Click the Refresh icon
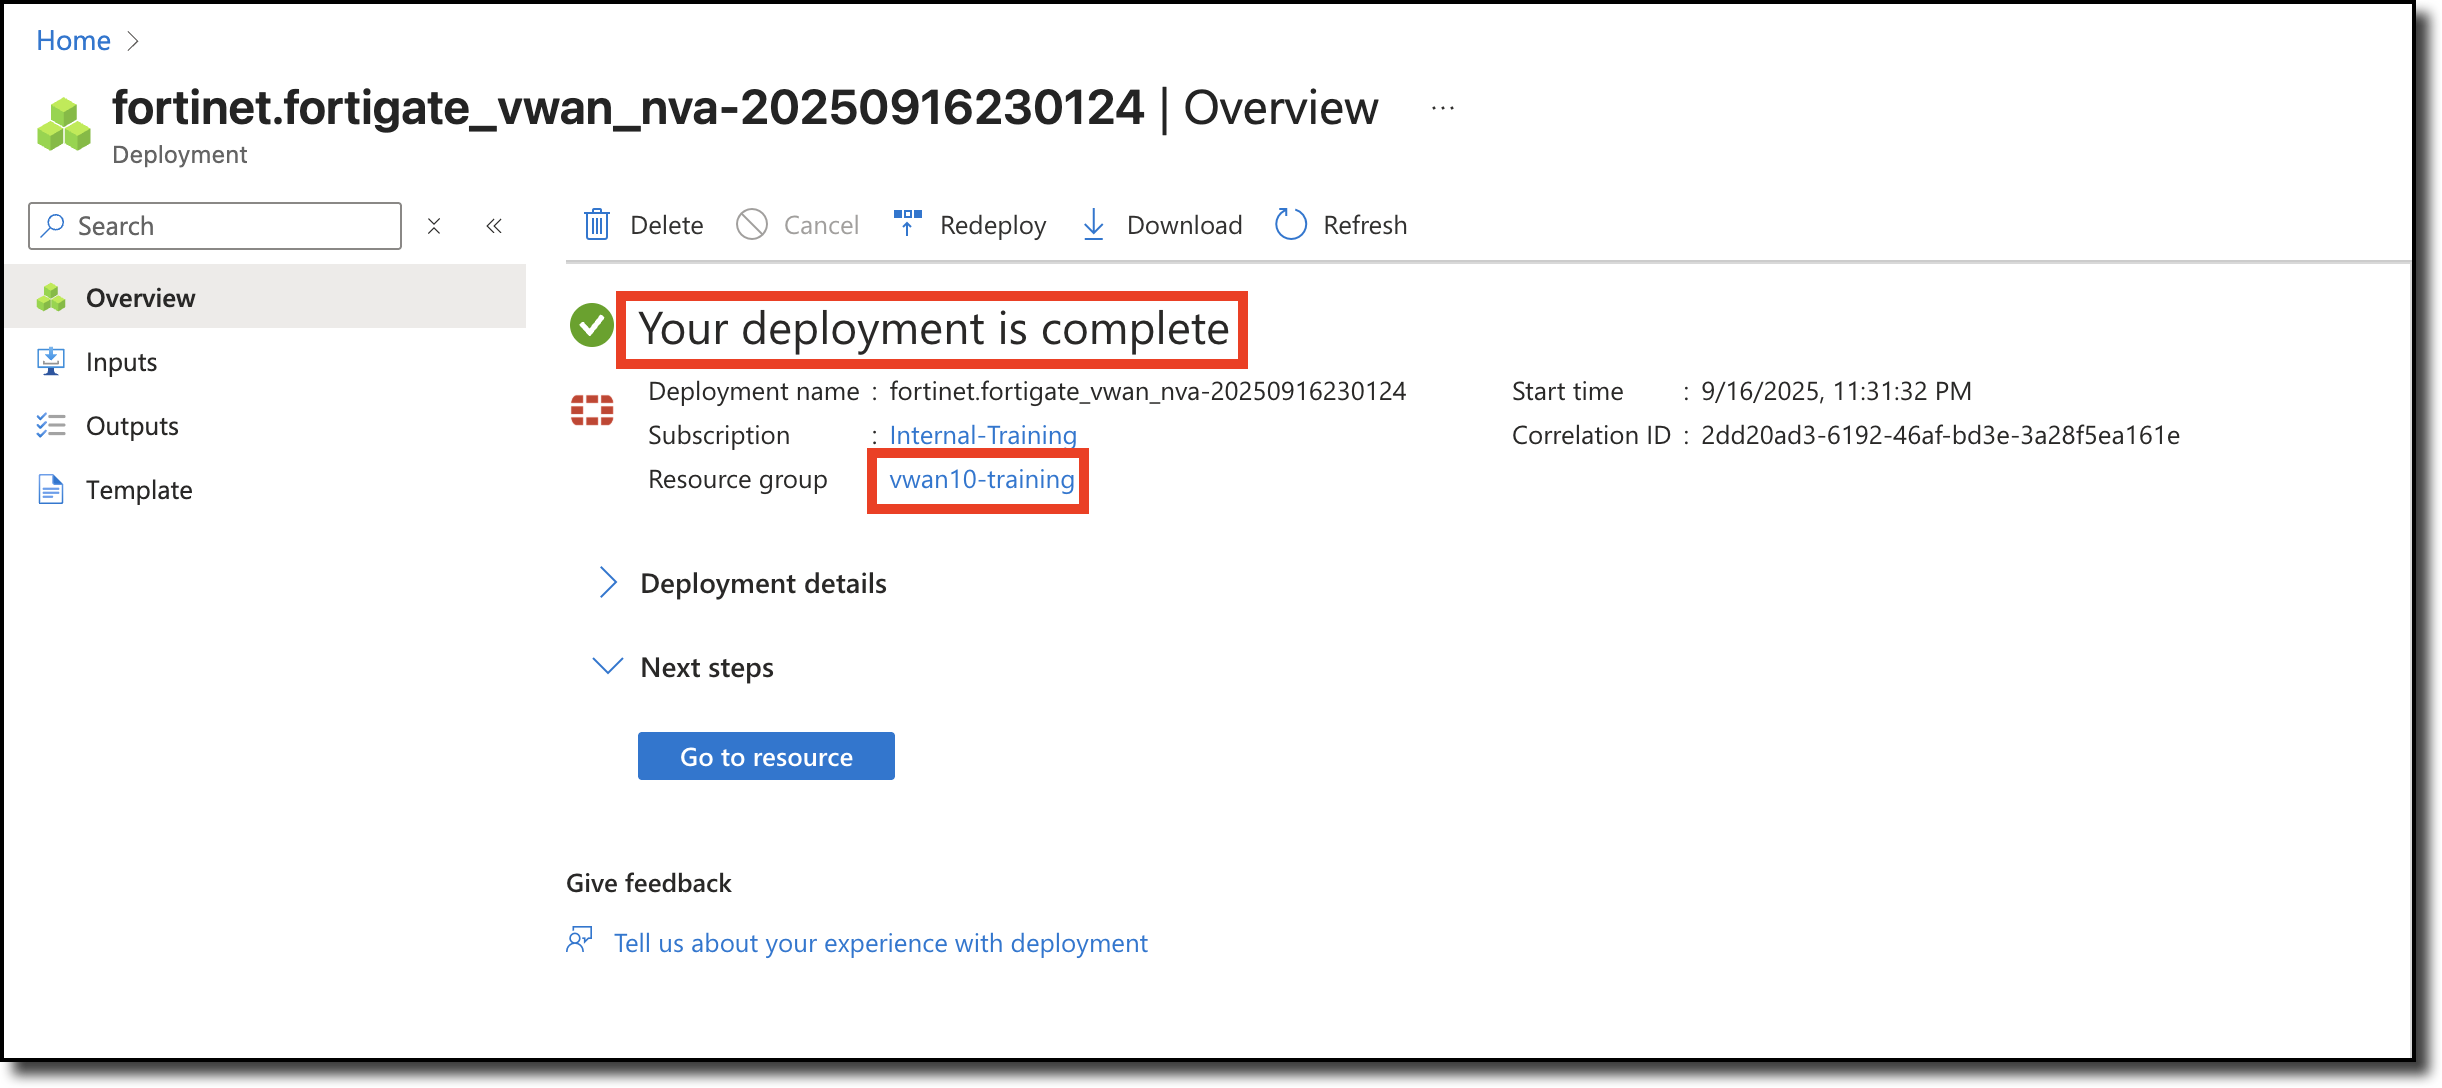 1290,224
